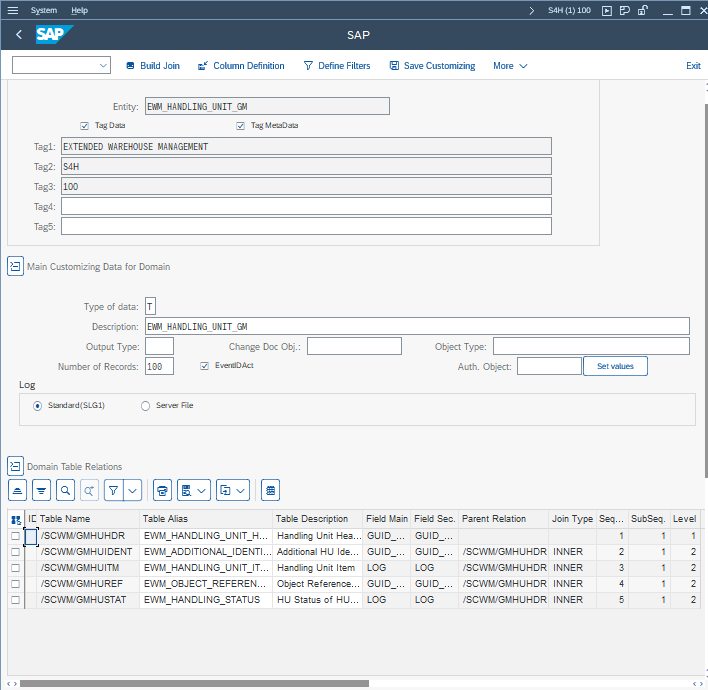Open the command field dropdown

point(104,66)
